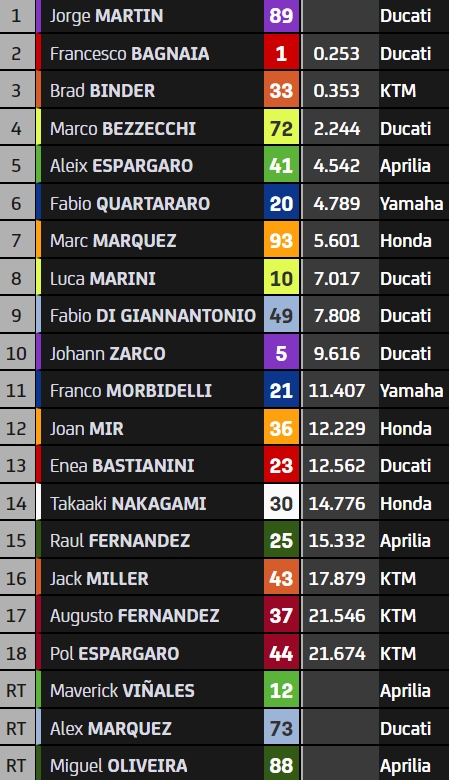Screen dimensions: 449x780
Task: Open rider name Fabio DI GIANNANTONIO
Action: (153, 316)
